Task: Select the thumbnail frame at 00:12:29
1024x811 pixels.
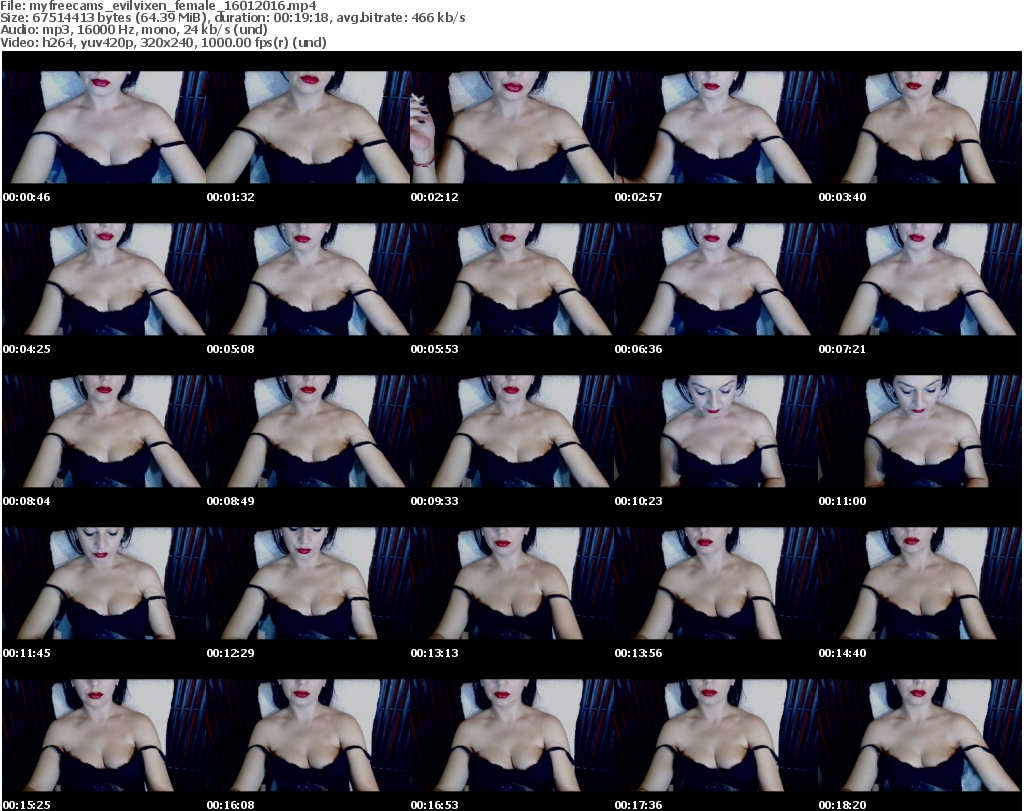Action: 308,584
